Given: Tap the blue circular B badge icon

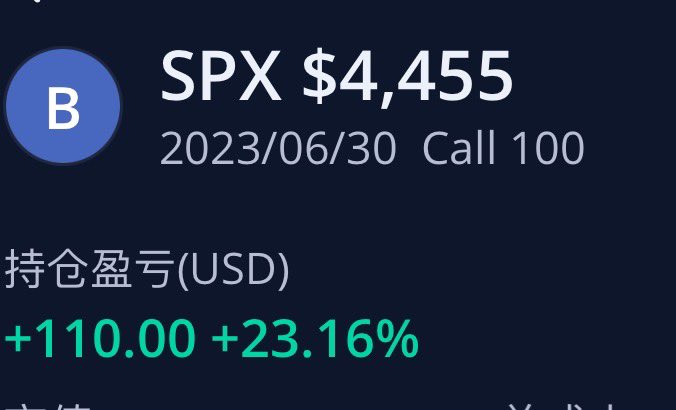Looking at the screenshot, I should (63, 107).
